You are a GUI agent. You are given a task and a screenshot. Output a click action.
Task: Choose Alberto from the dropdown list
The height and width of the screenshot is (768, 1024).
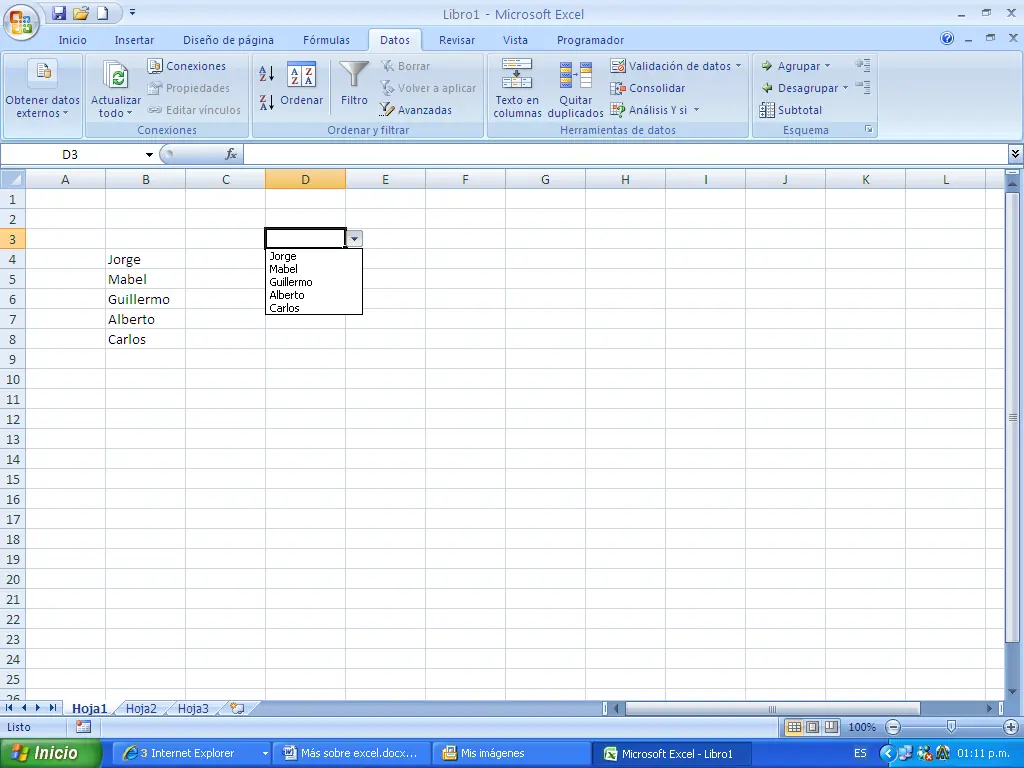coord(313,295)
